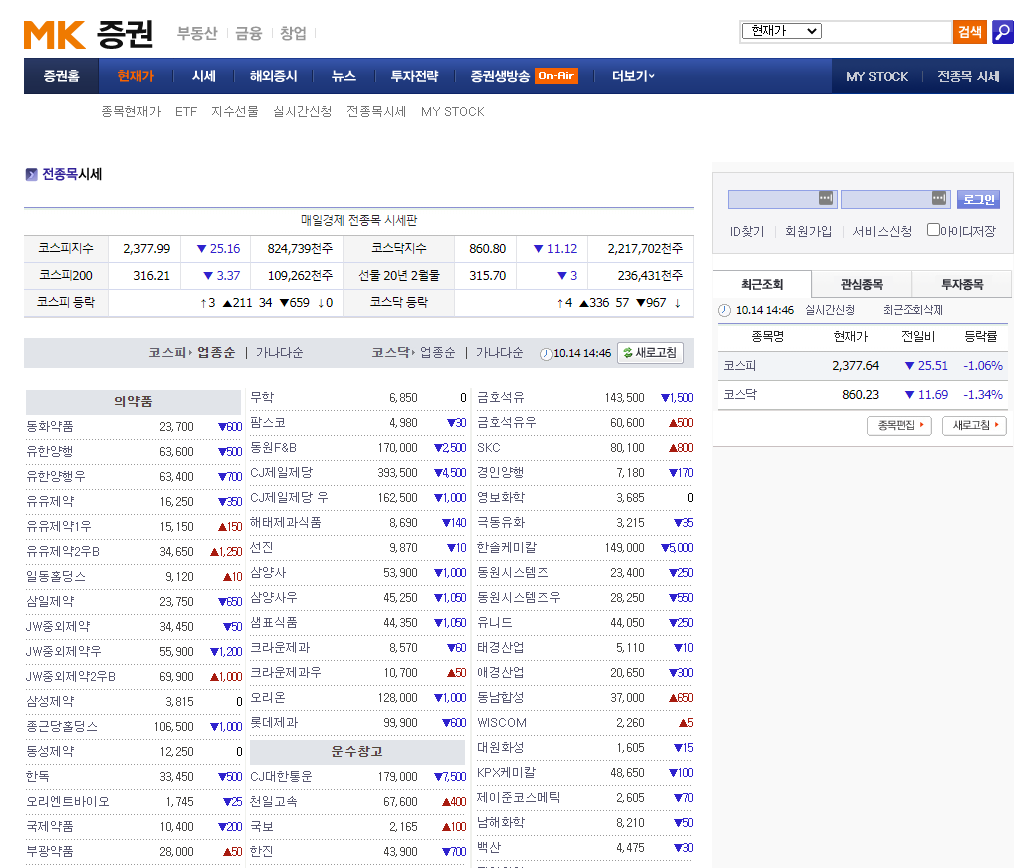
Task: Click keyboard icon in ID field
Action: (x=826, y=198)
